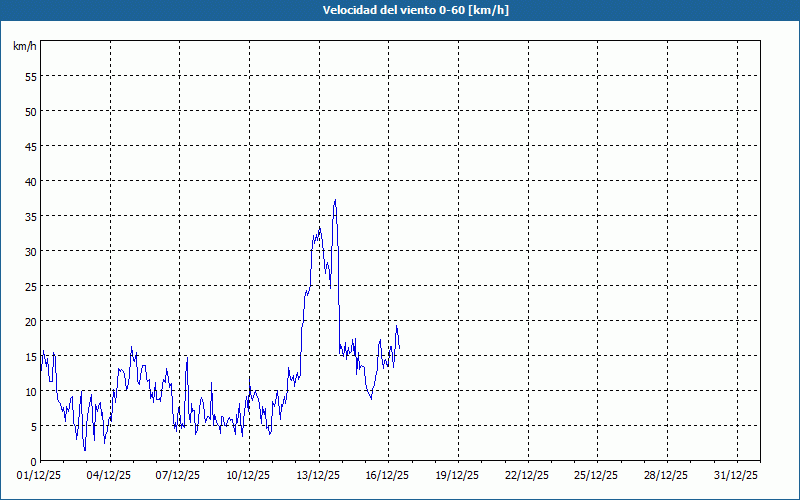
Task: Select the 40 value on the y-axis
Action: tap(30, 181)
